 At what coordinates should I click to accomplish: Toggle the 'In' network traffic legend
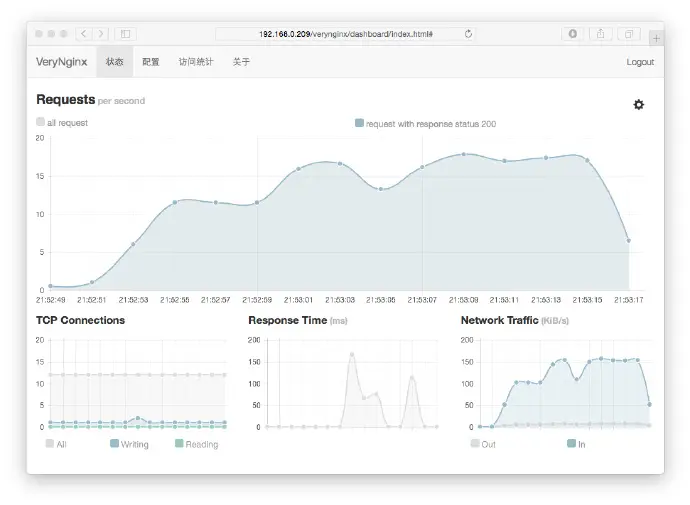(576, 444)
